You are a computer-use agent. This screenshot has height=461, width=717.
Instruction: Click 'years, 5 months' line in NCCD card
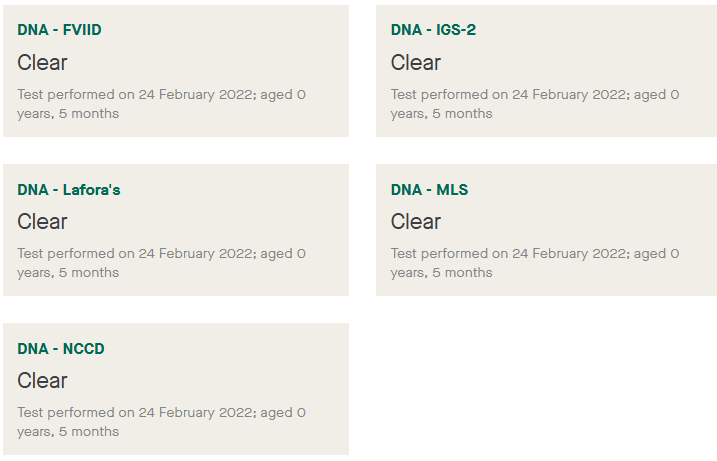pos(68,432)
